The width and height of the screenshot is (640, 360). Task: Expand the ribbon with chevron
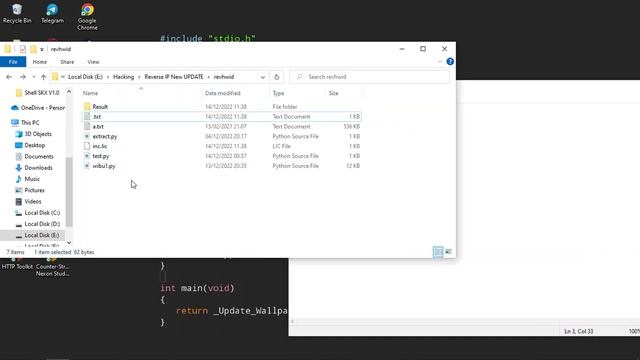coord(440,62)
